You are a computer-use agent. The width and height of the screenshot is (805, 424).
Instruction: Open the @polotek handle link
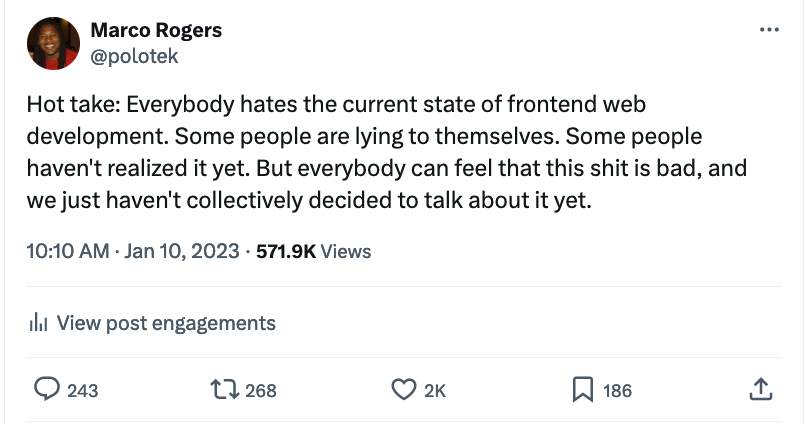(134, 56)
